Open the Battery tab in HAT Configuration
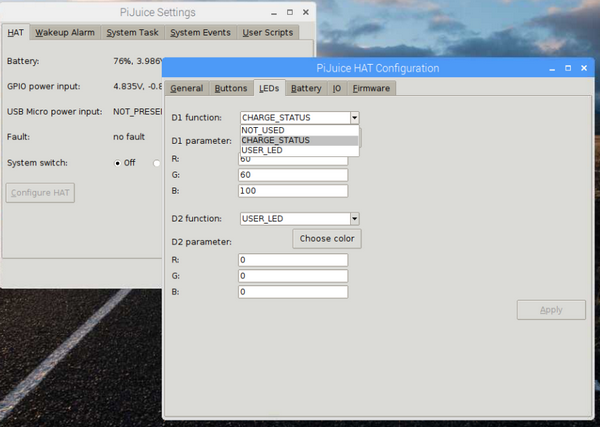 point(306,88)
